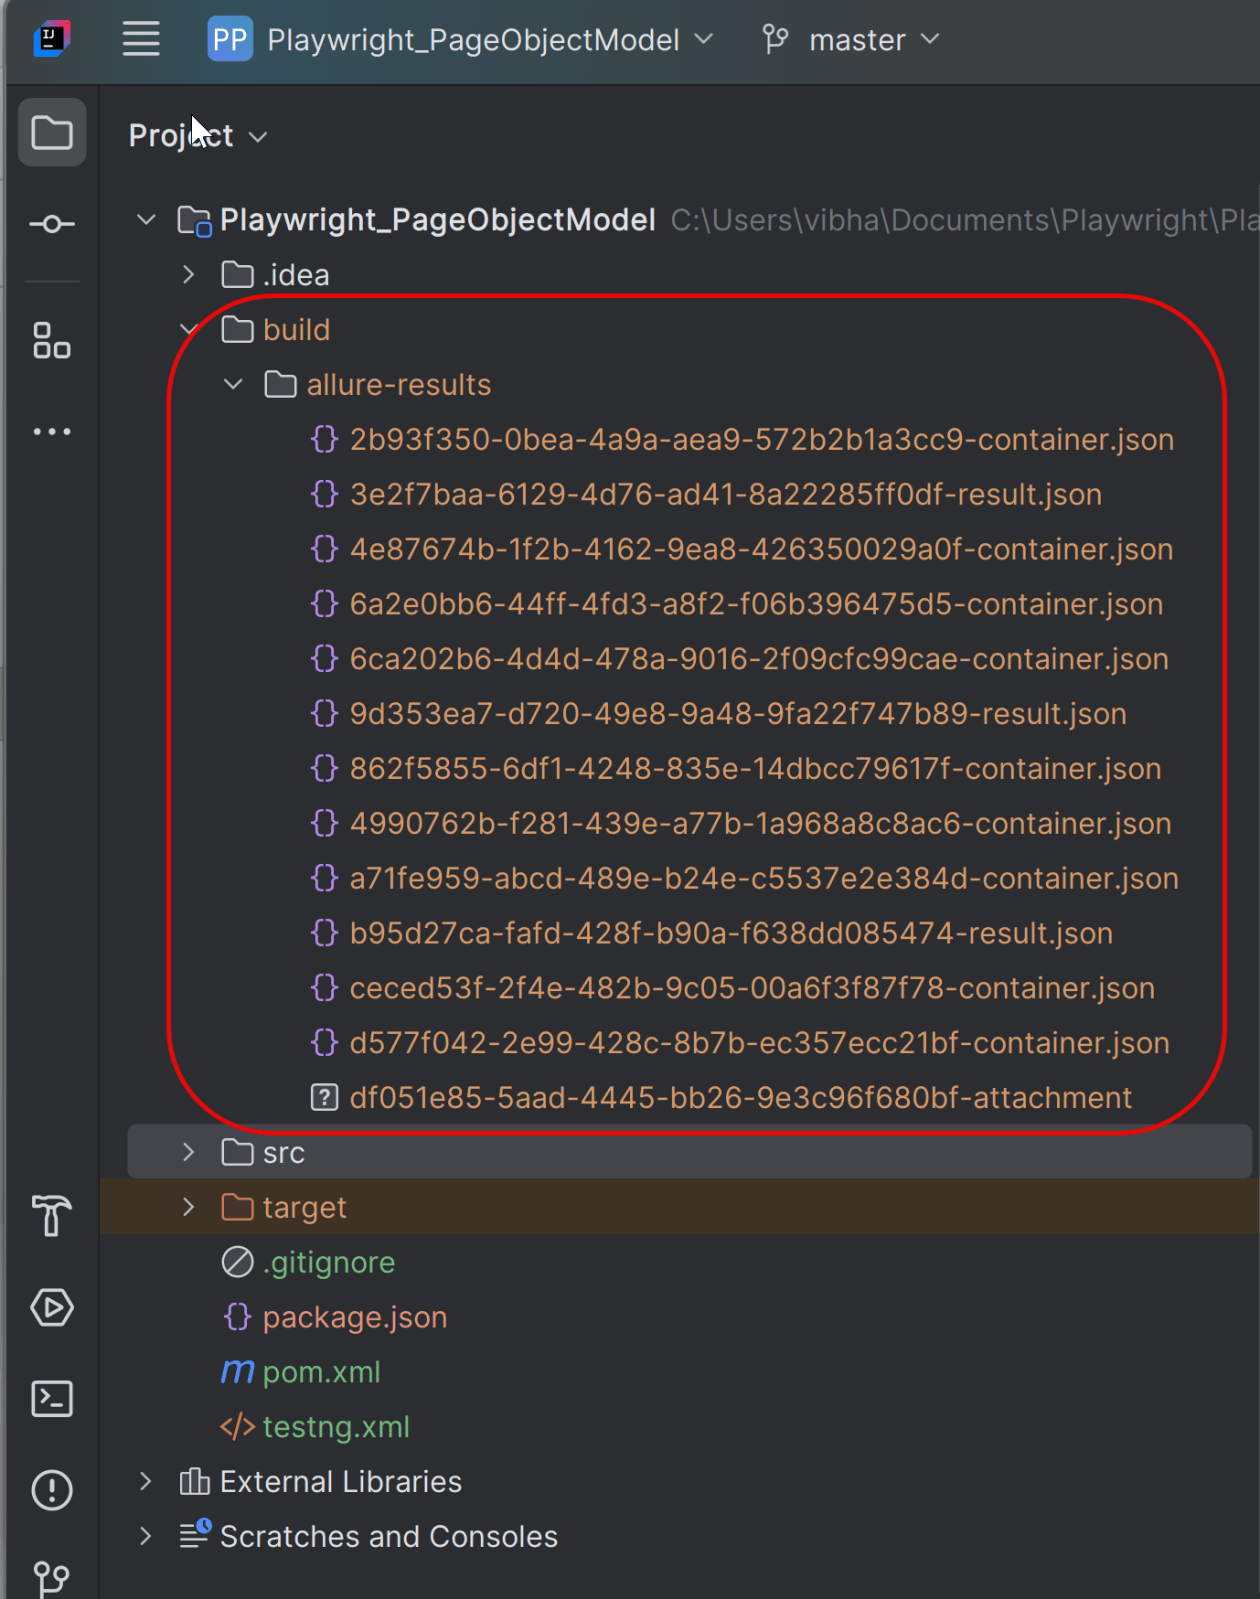The height and width of the screenshot is (1599, 1260).
Task: Open the Structure tool window
Action: point(52,340)
